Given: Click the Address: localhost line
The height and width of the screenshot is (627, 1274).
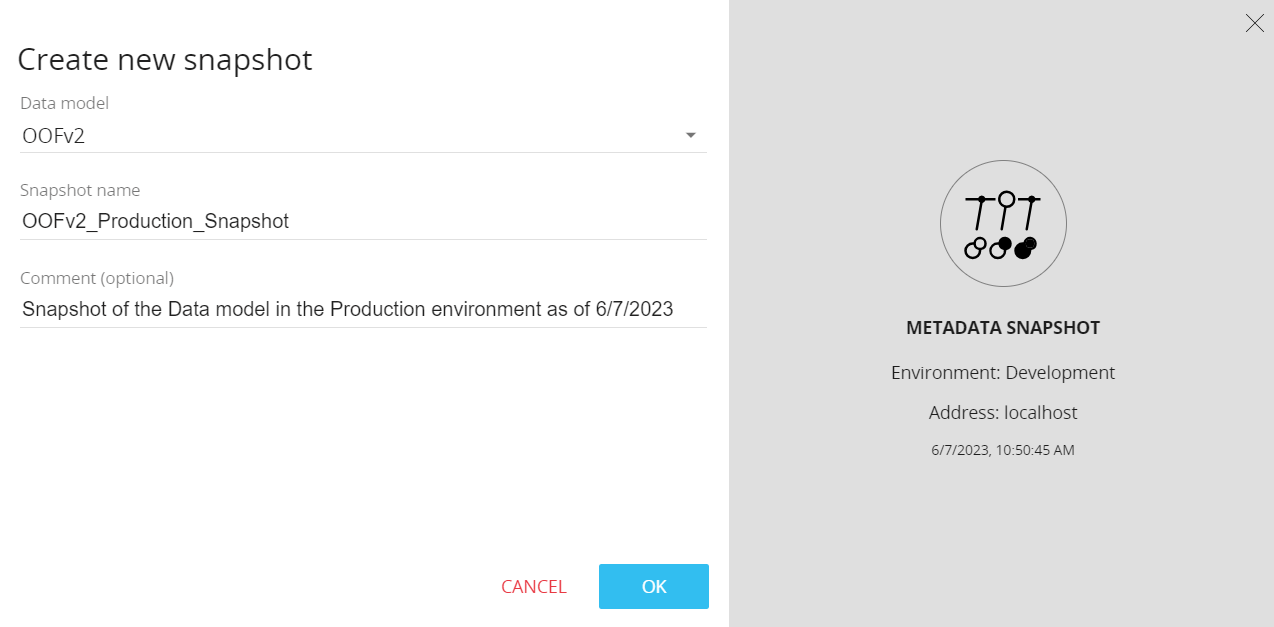Looking at the screenshot, I should 1002,413.
